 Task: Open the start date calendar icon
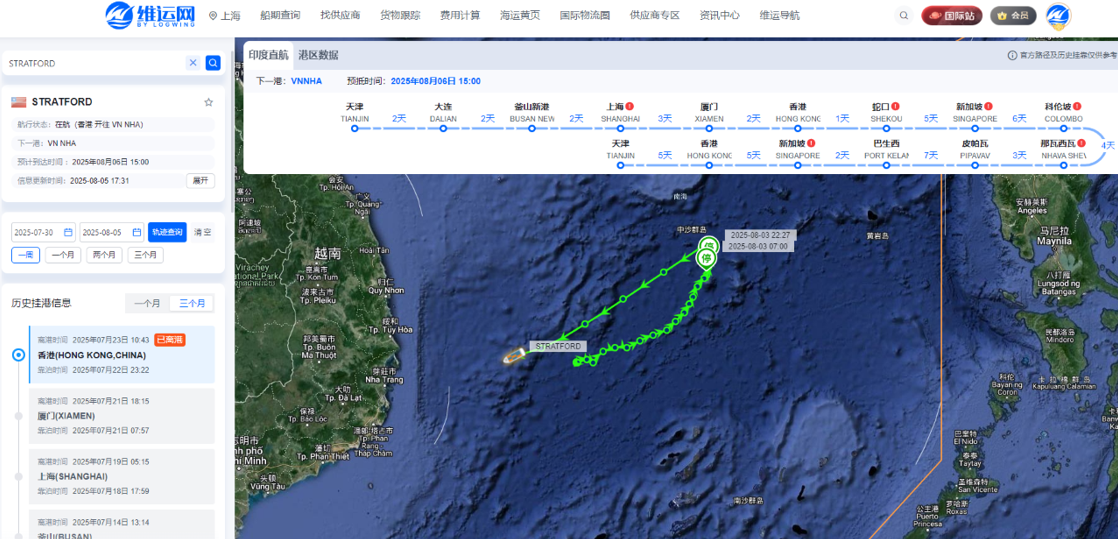point(68,232)
